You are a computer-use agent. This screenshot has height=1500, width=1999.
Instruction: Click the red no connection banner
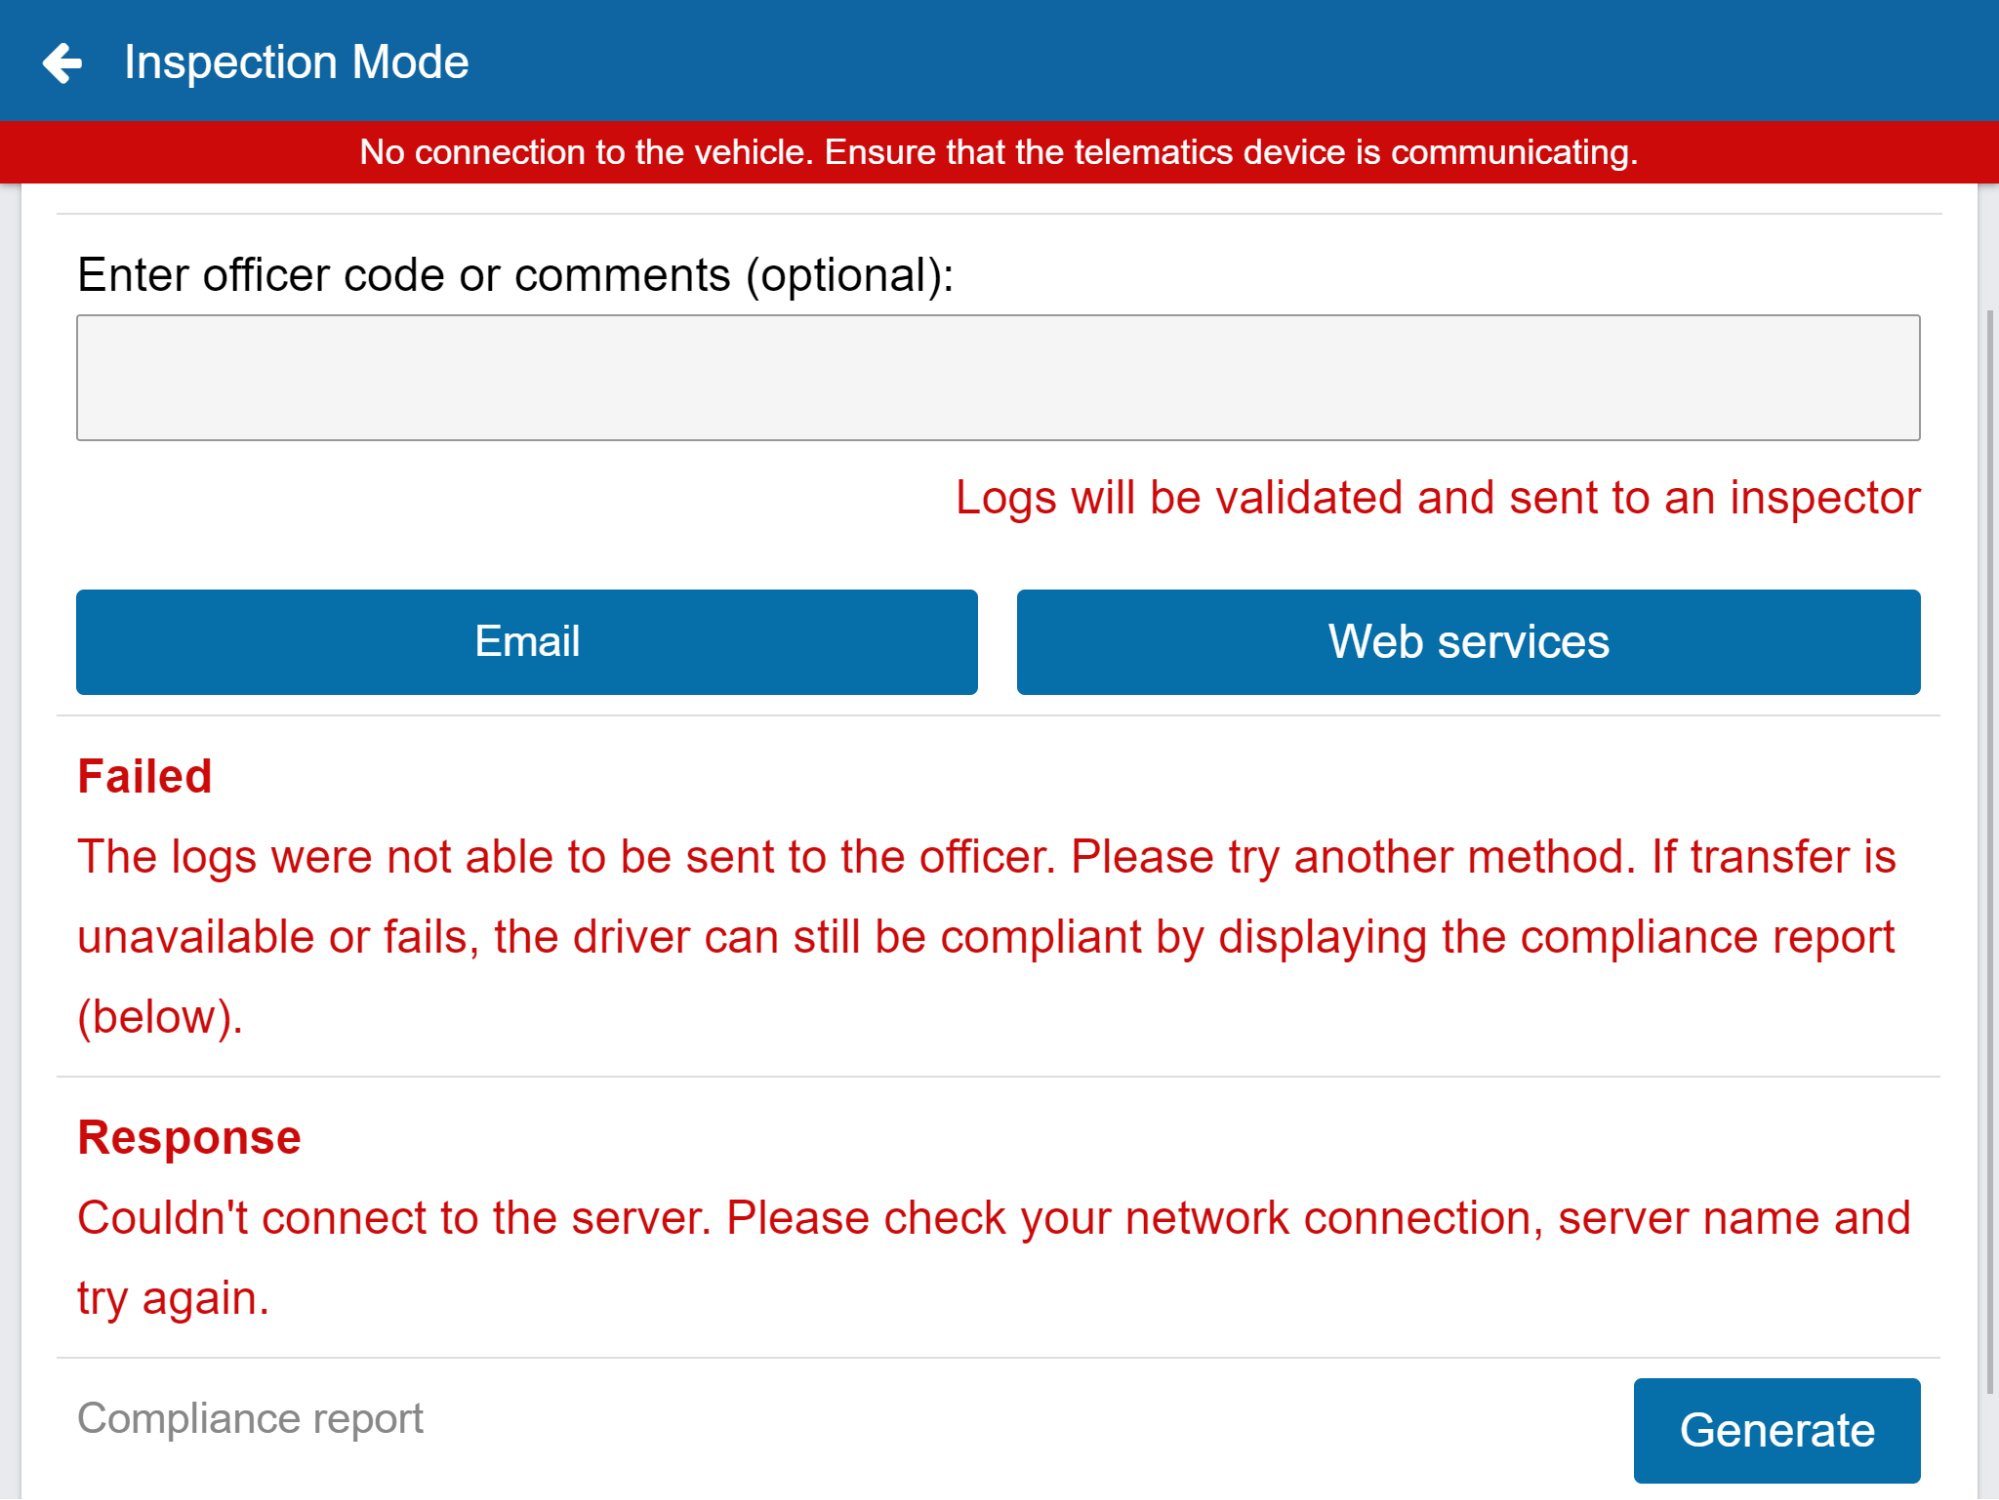click(x=997, y=152)
